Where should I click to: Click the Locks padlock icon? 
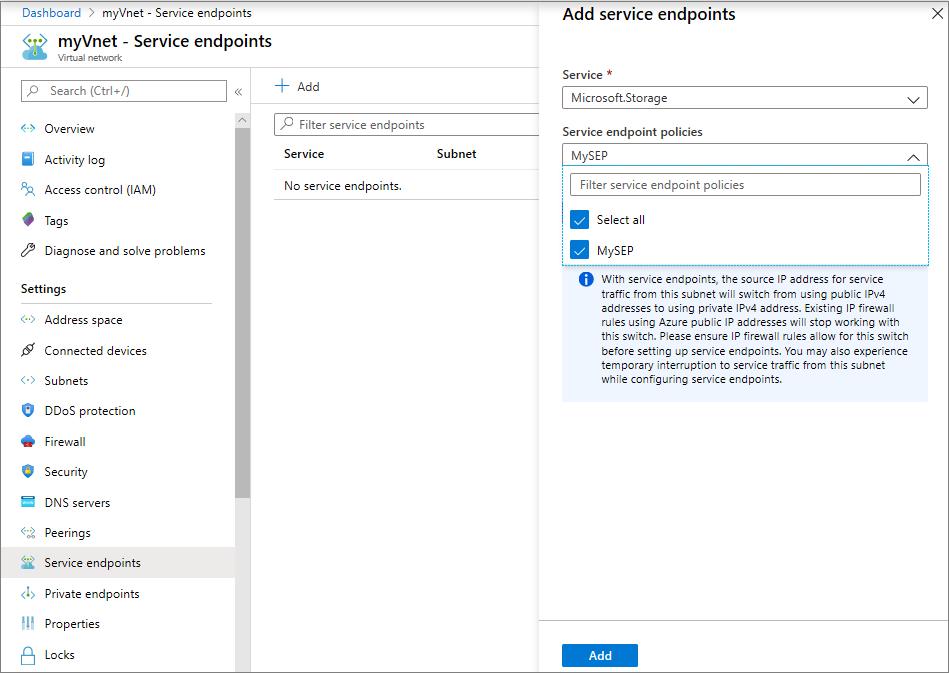[28, 655]
